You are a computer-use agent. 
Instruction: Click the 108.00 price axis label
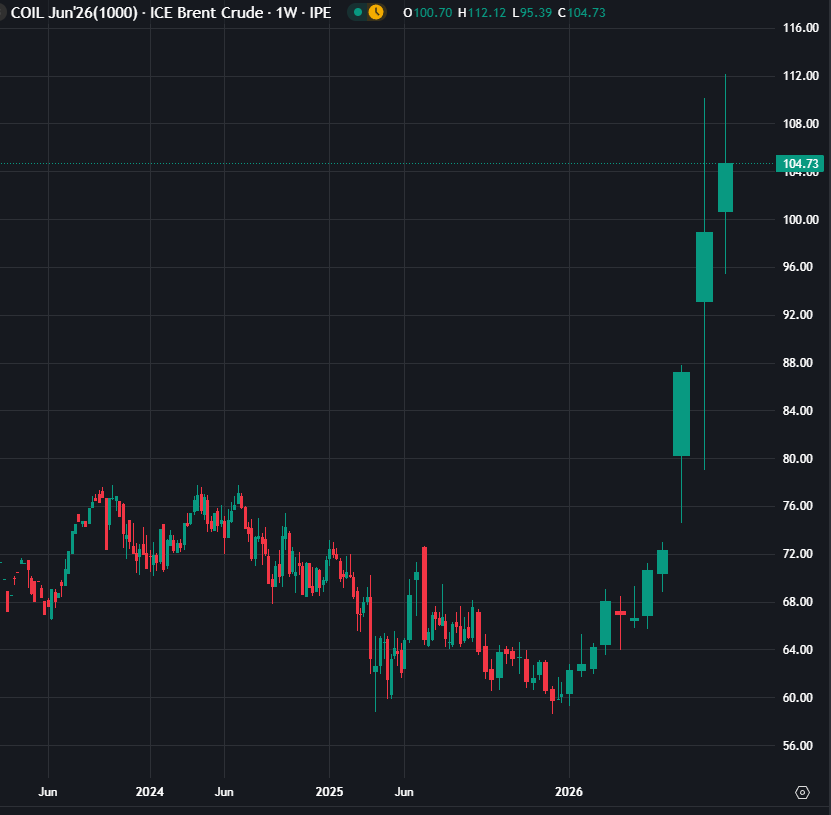(x=801, y=123)
